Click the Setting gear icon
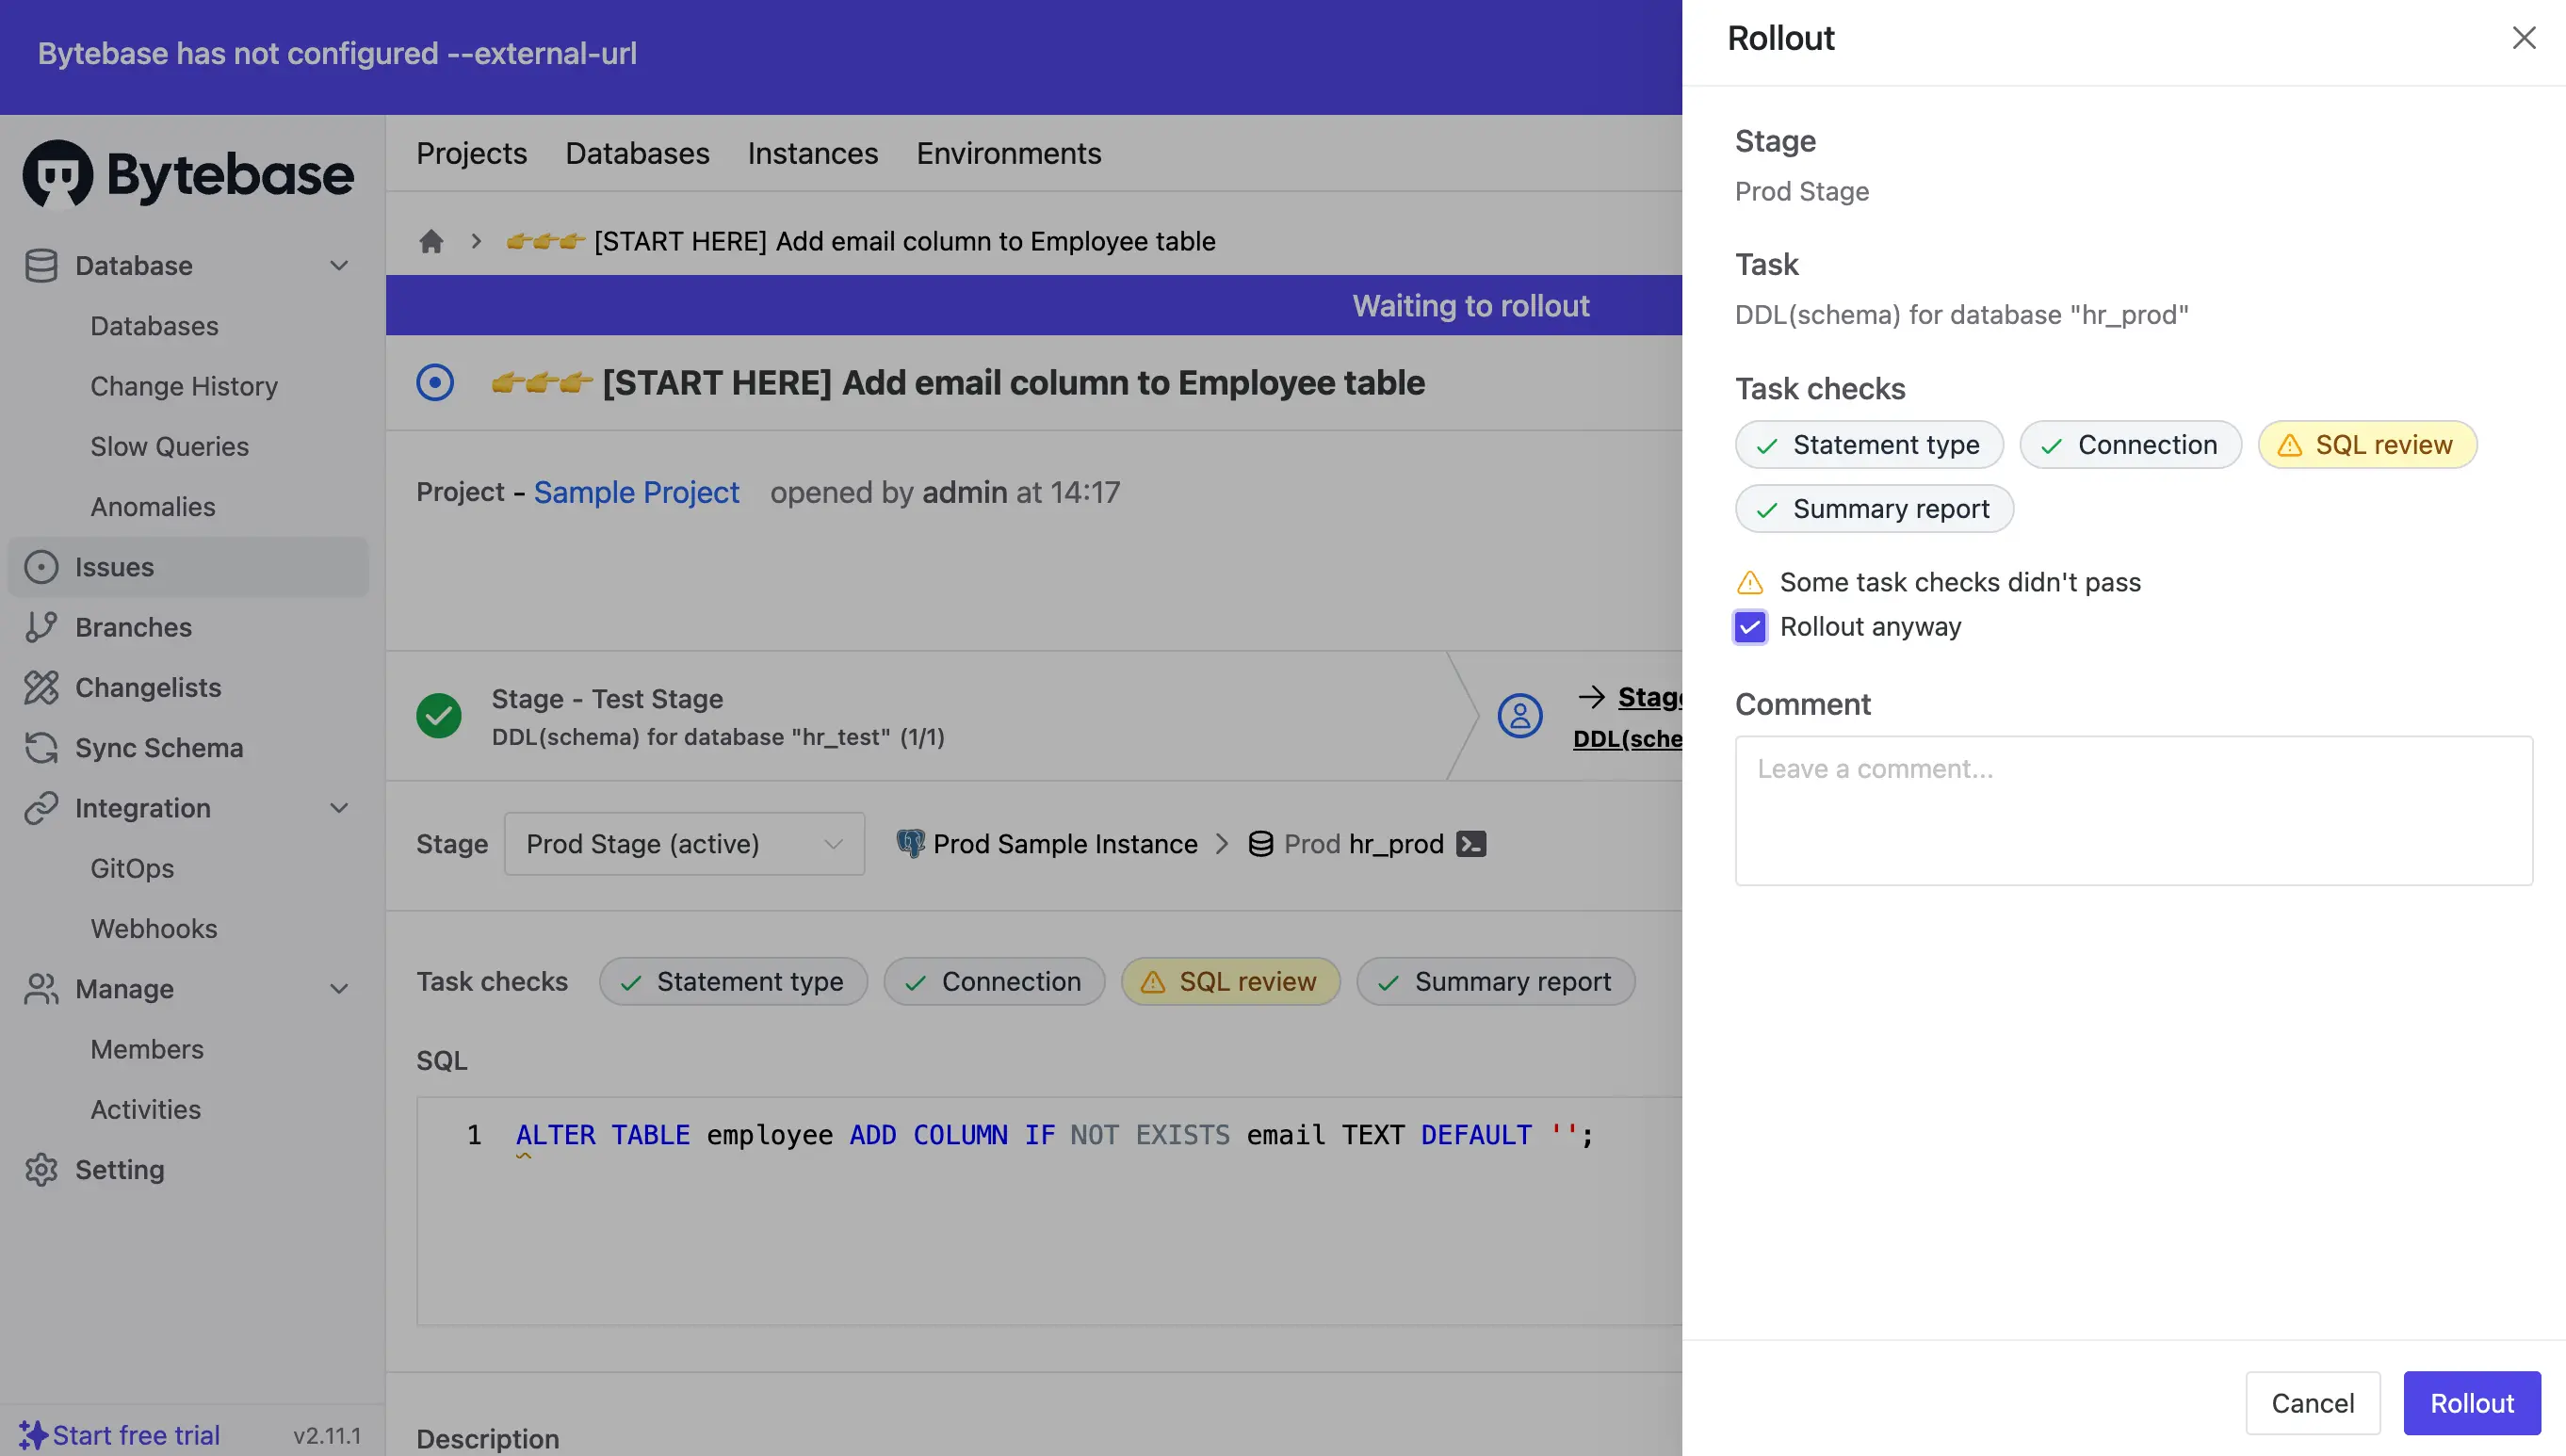The width and height of the screenshot is (2566, 1456). click(41, 1169)
